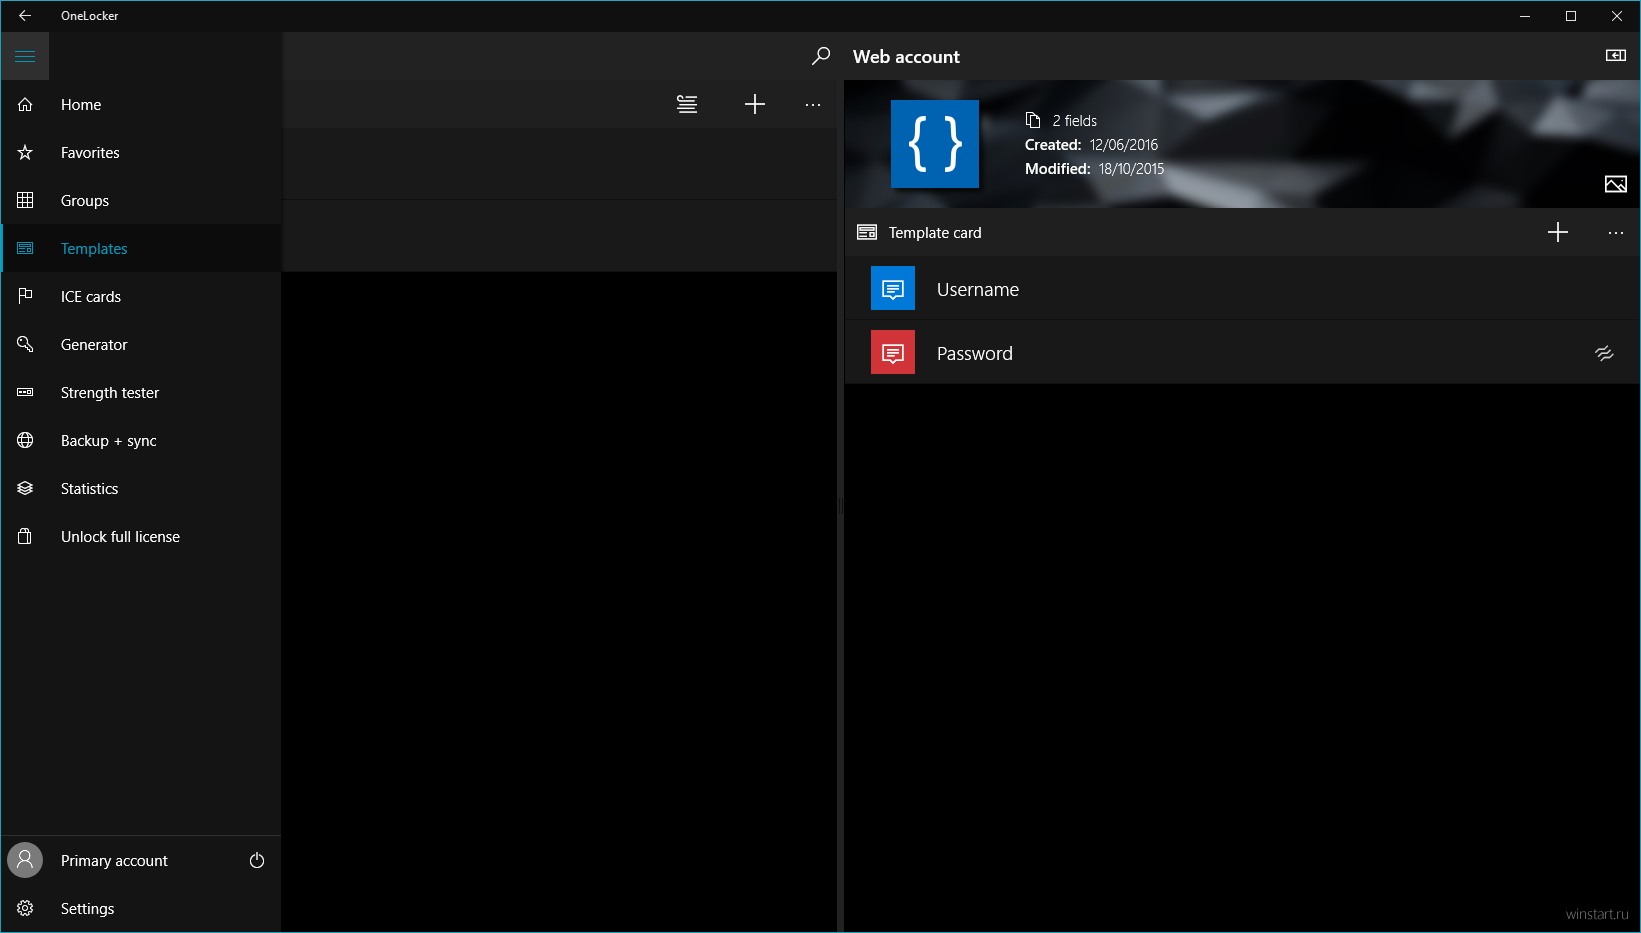The width and height of the screenshot is (1641, 933).
Task: Add a new template with plus
Action: 755,104
